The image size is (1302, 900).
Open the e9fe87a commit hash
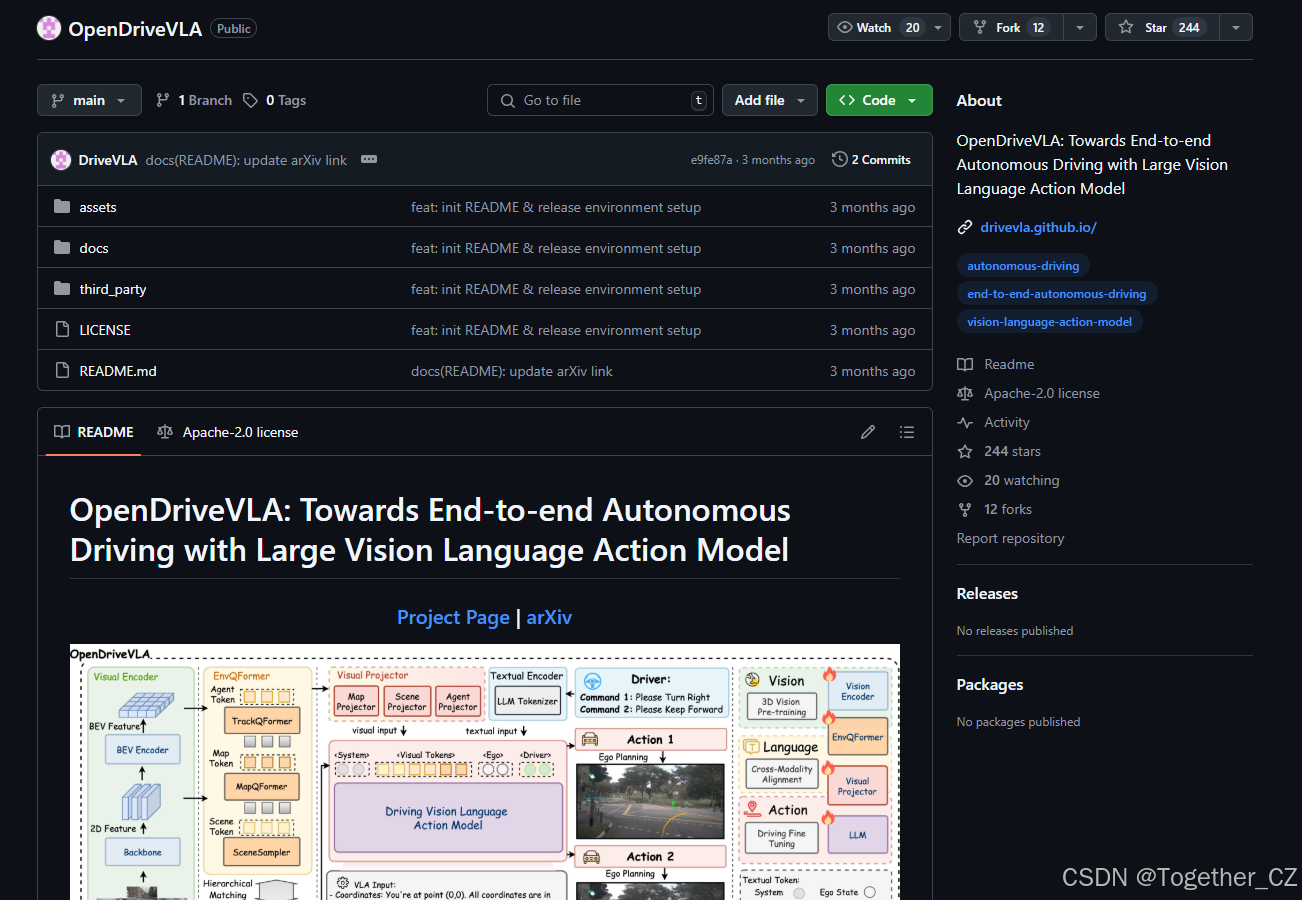click(x=712, y=160)
